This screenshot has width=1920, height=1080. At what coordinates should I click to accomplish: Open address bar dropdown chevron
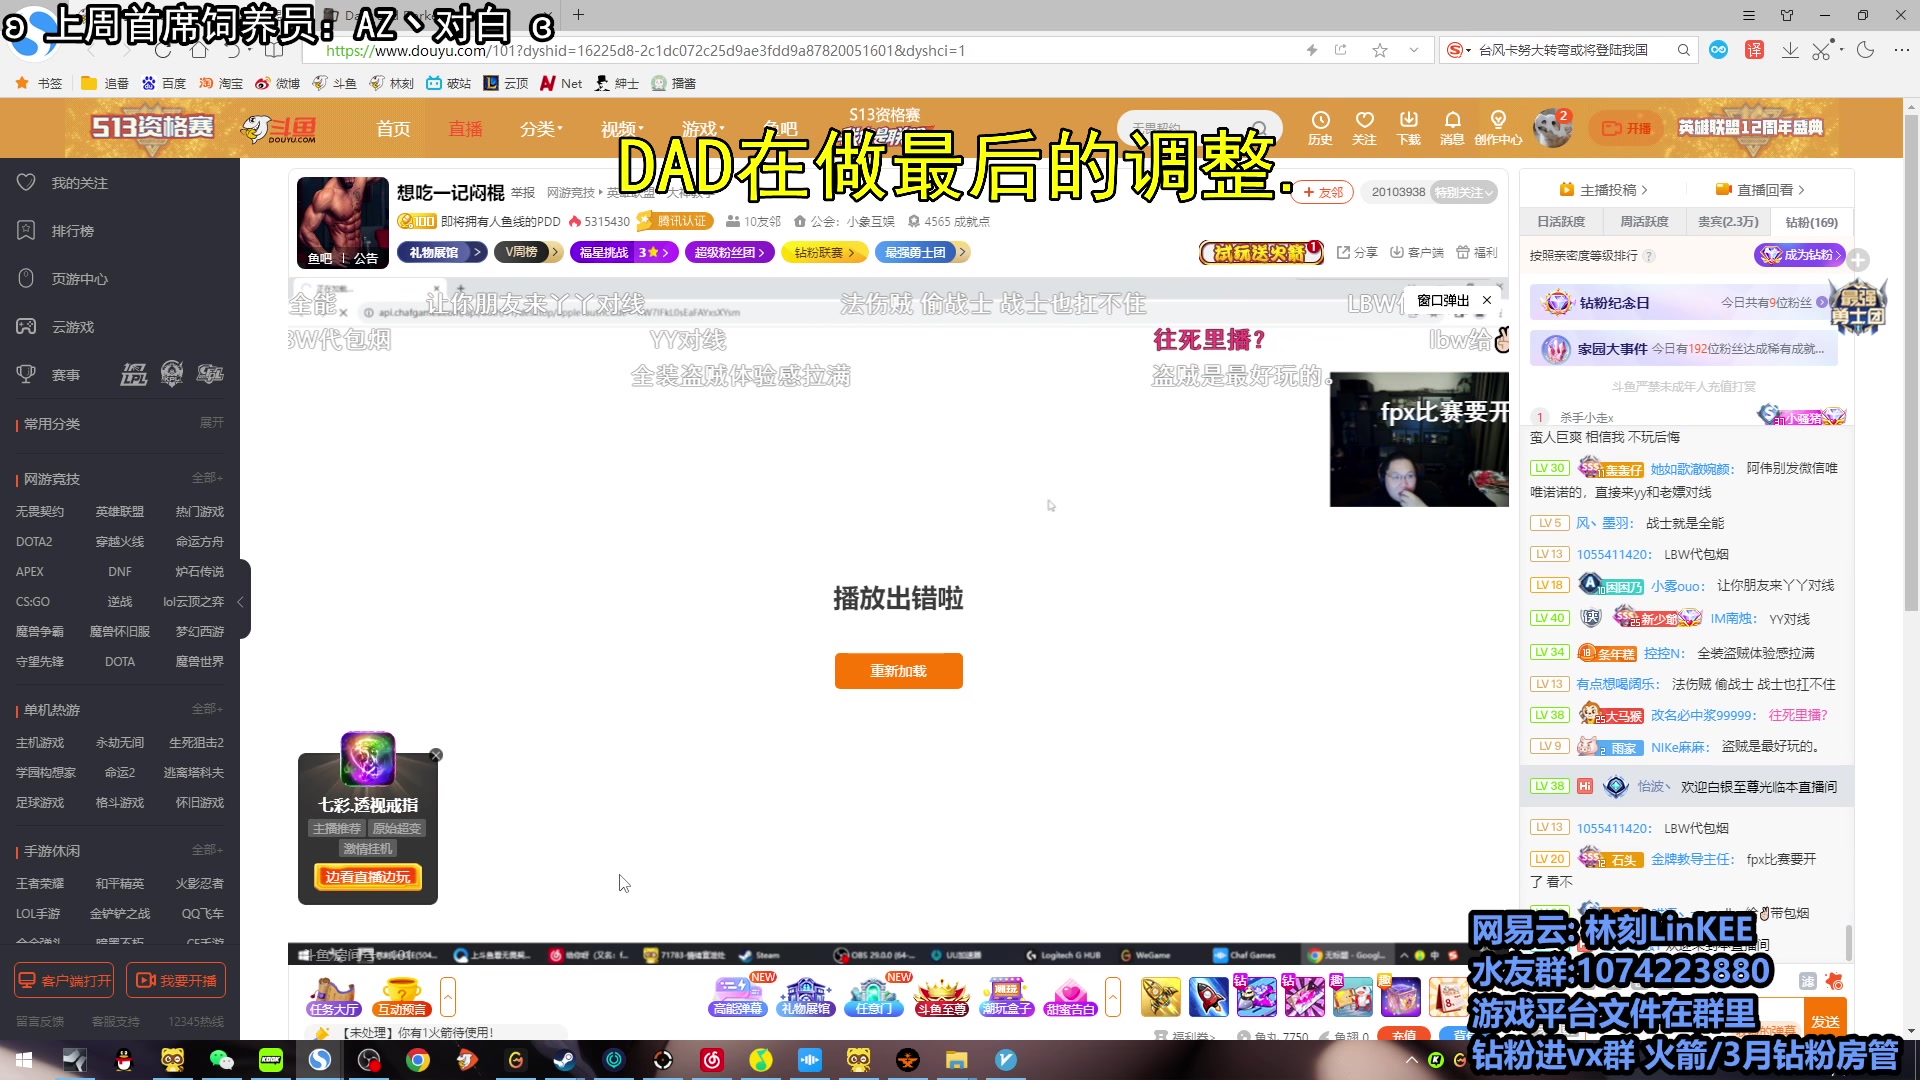pyautogui.click(x=1414, y=50)
